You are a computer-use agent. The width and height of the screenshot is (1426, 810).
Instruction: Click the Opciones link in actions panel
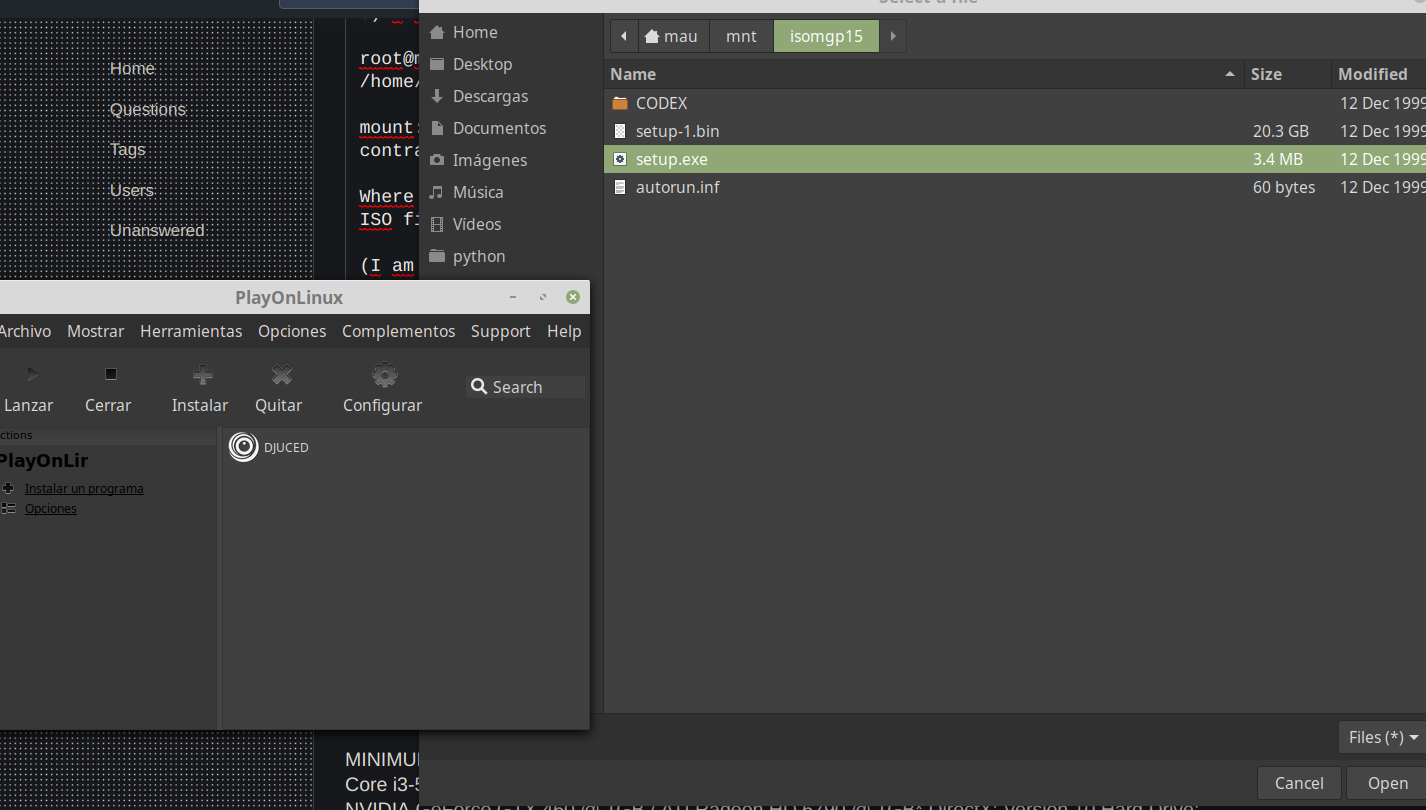click(51, 509)
